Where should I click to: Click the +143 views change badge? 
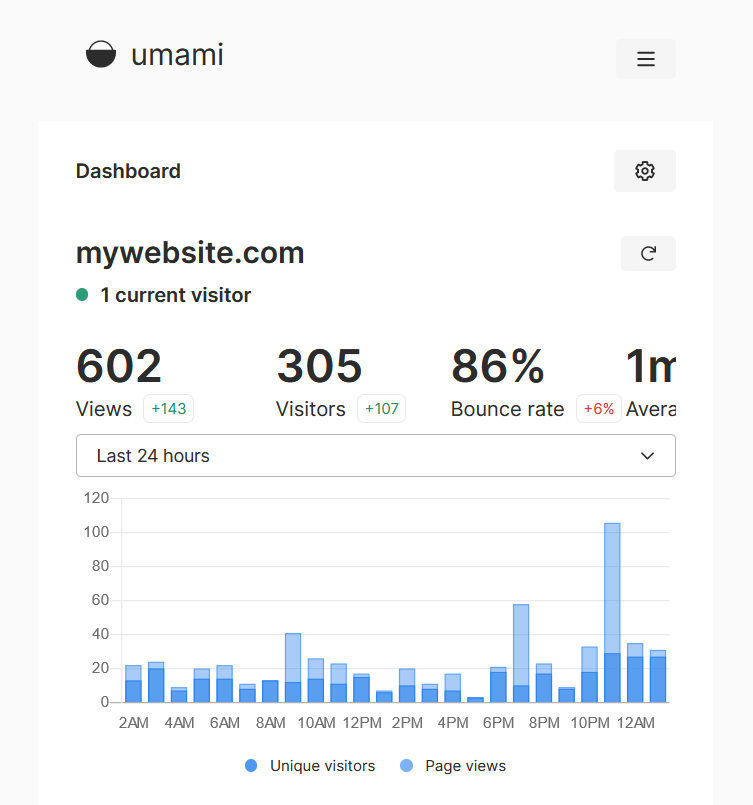pyautogui.click(x=168, y=409)
